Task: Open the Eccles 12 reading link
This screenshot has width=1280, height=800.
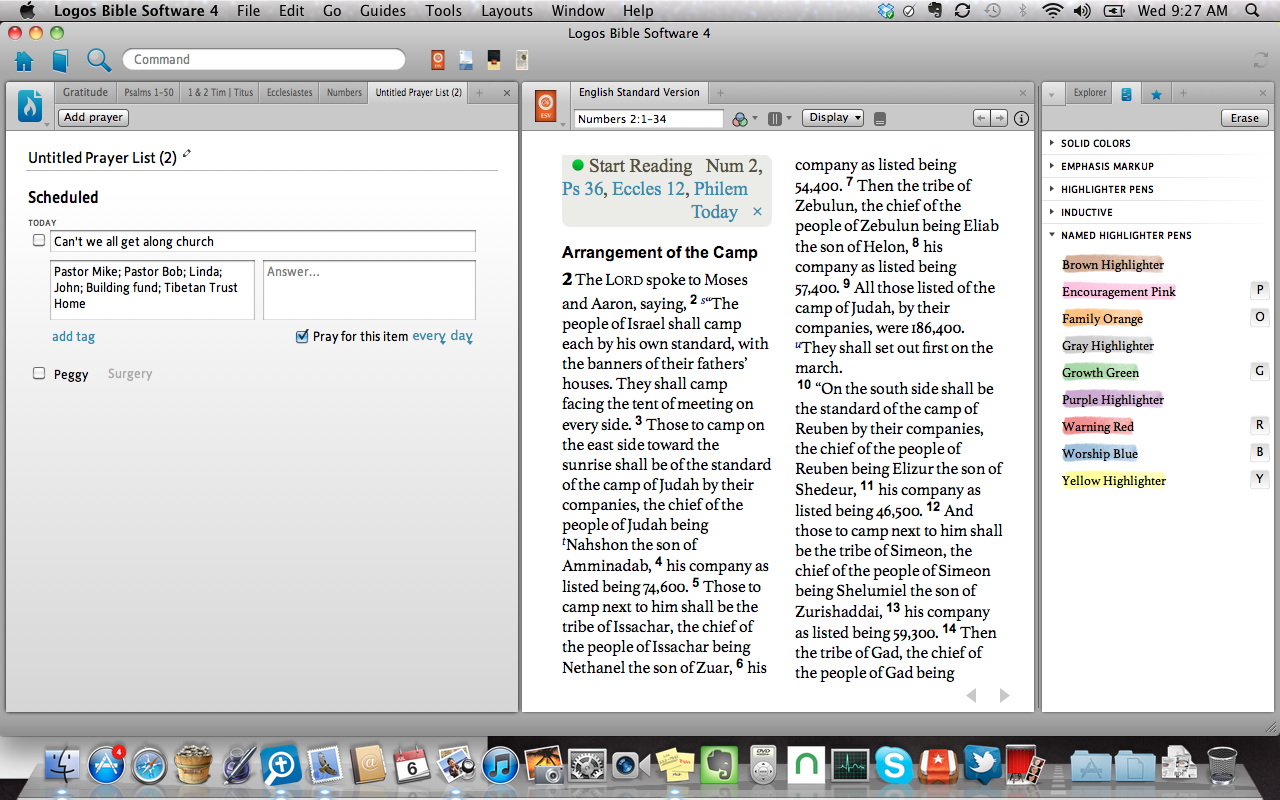Action: coord(648,189)
